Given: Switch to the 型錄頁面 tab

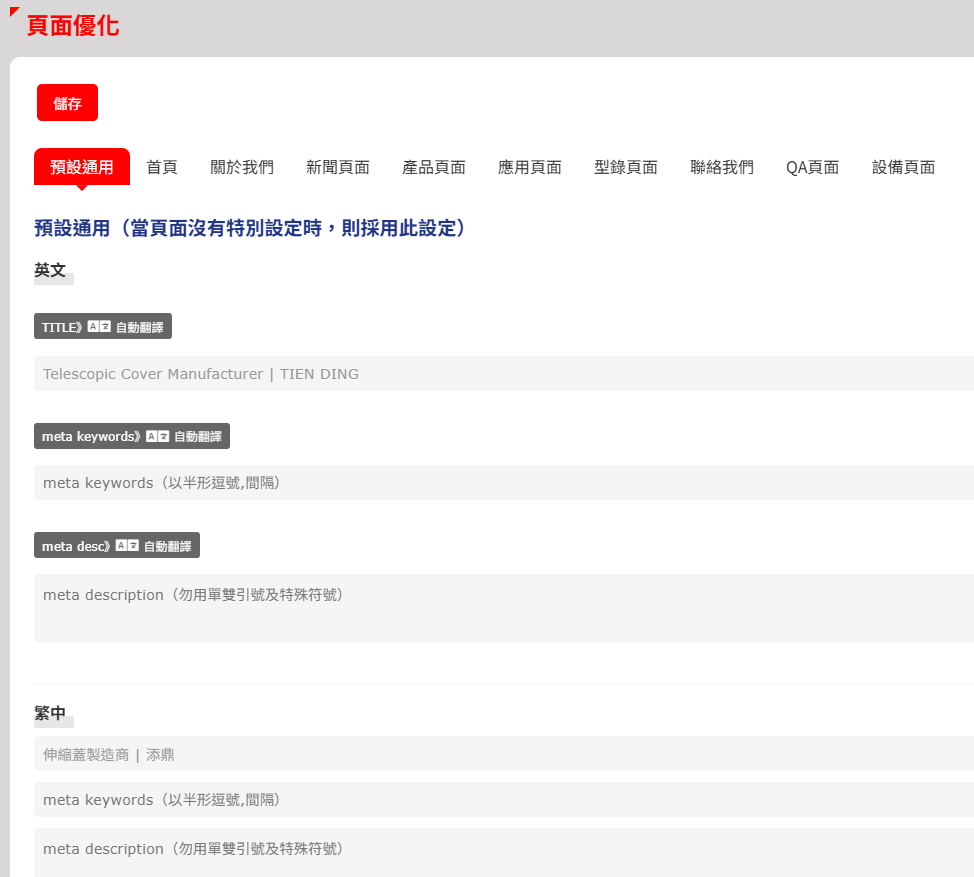Looking at the screenshot, I should (626, 167).
